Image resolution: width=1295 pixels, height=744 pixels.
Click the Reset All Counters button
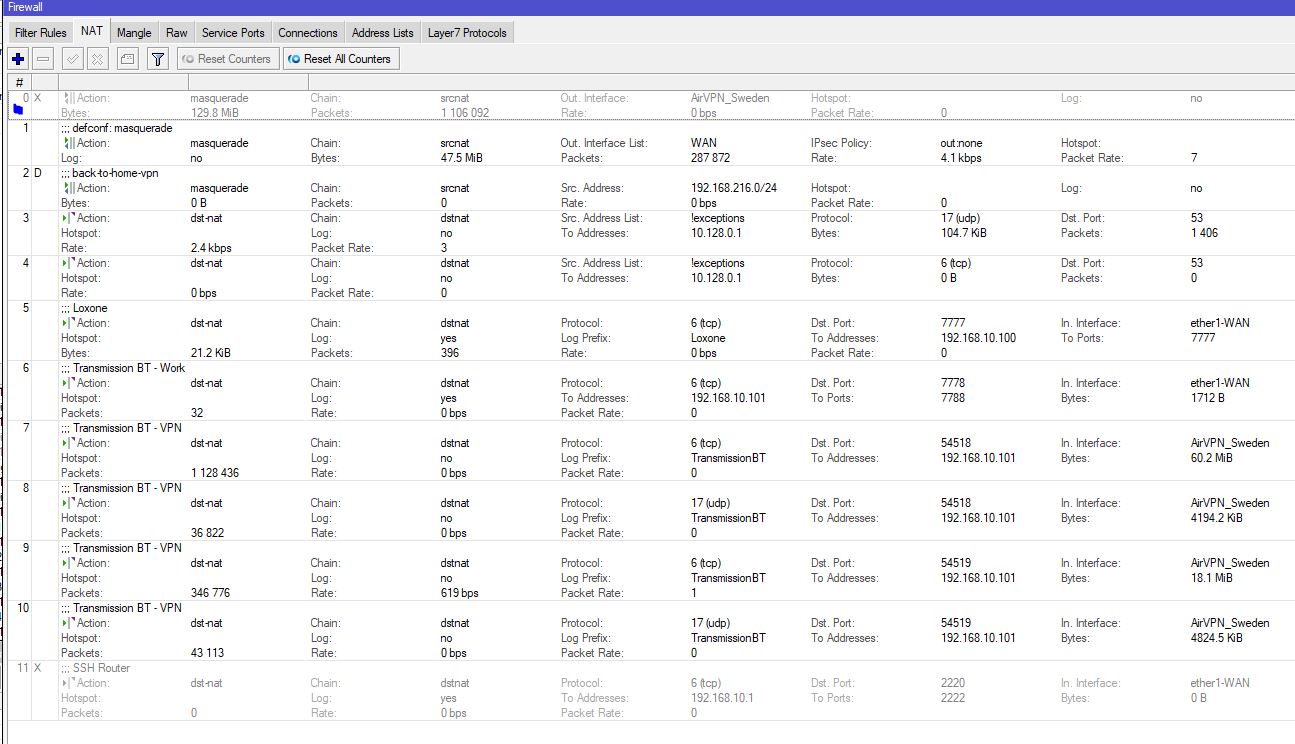click(x=341, y=59)
